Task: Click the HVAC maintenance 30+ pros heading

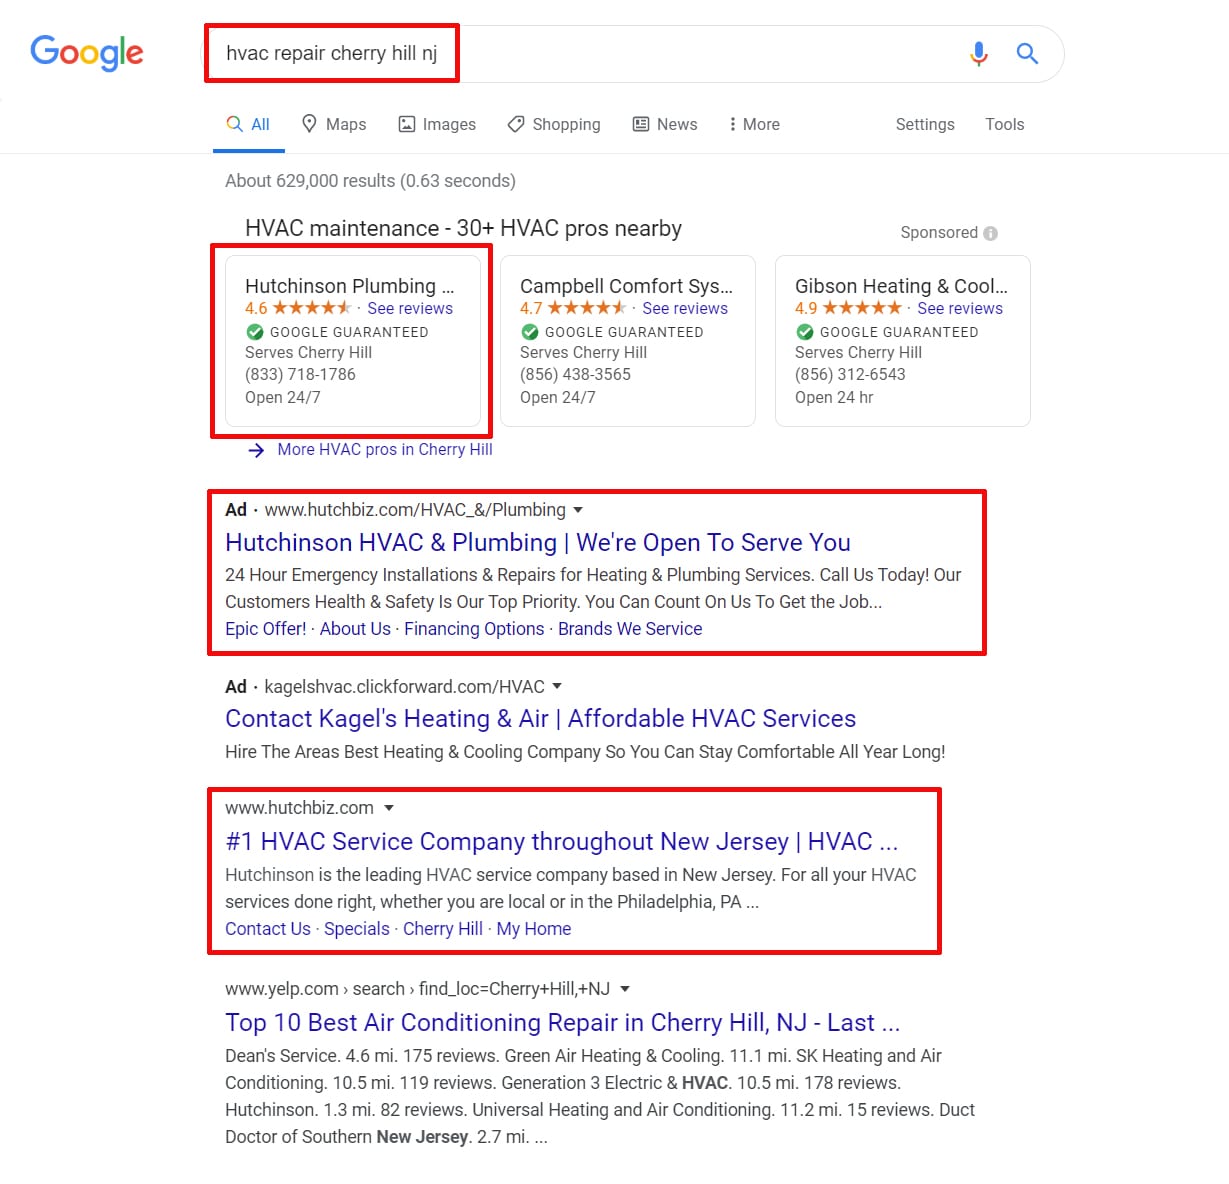Action: click(463, 228)
